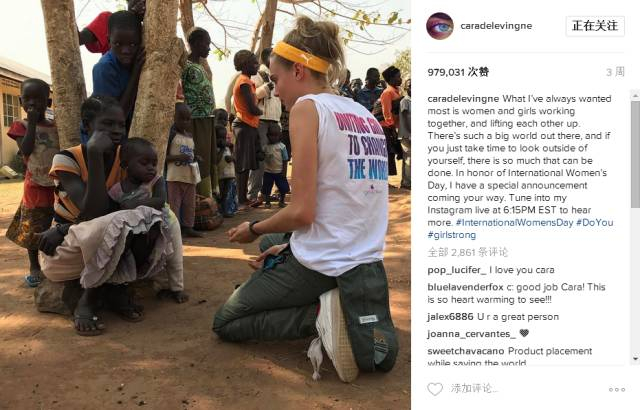Expand all 2,861 comments
Viewport: 640px width, 410px height.
(x=467, y=252)
